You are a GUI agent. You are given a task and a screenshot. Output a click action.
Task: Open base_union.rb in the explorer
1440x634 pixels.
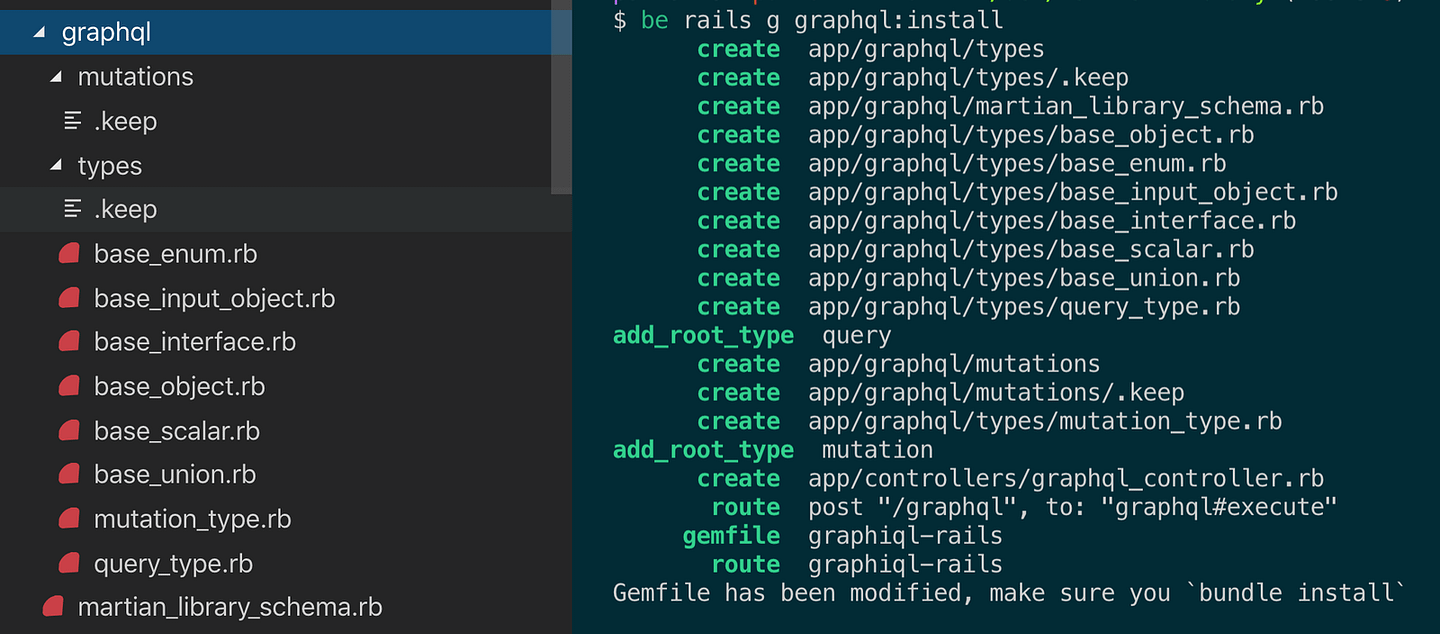175,475
